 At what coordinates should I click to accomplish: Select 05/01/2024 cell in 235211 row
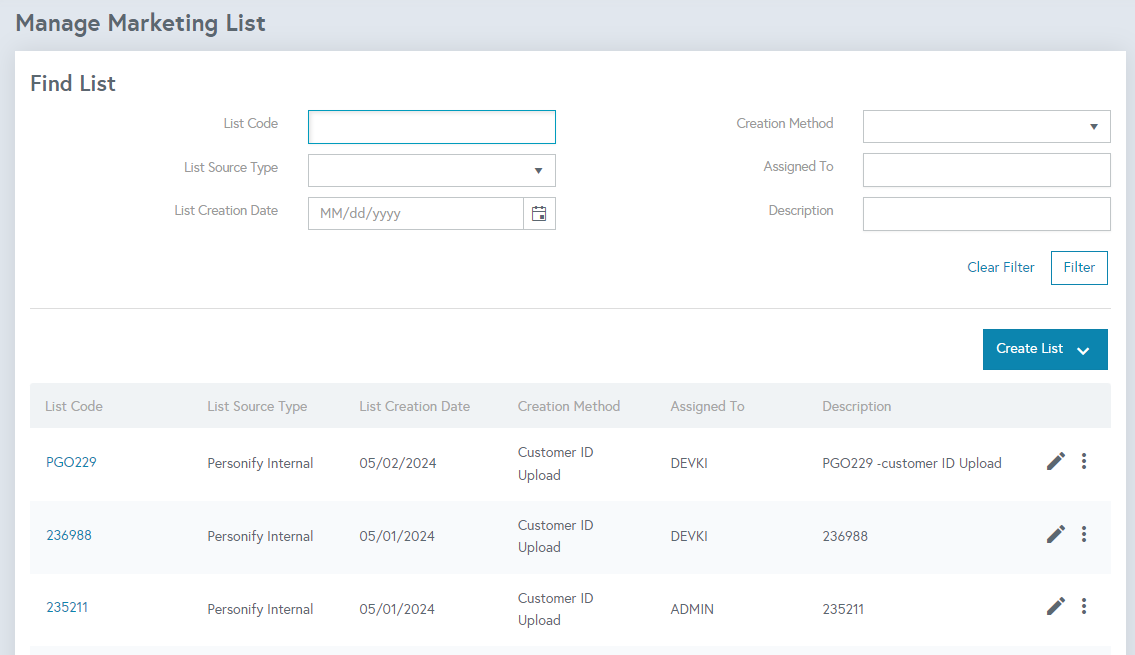pos(397,609)
